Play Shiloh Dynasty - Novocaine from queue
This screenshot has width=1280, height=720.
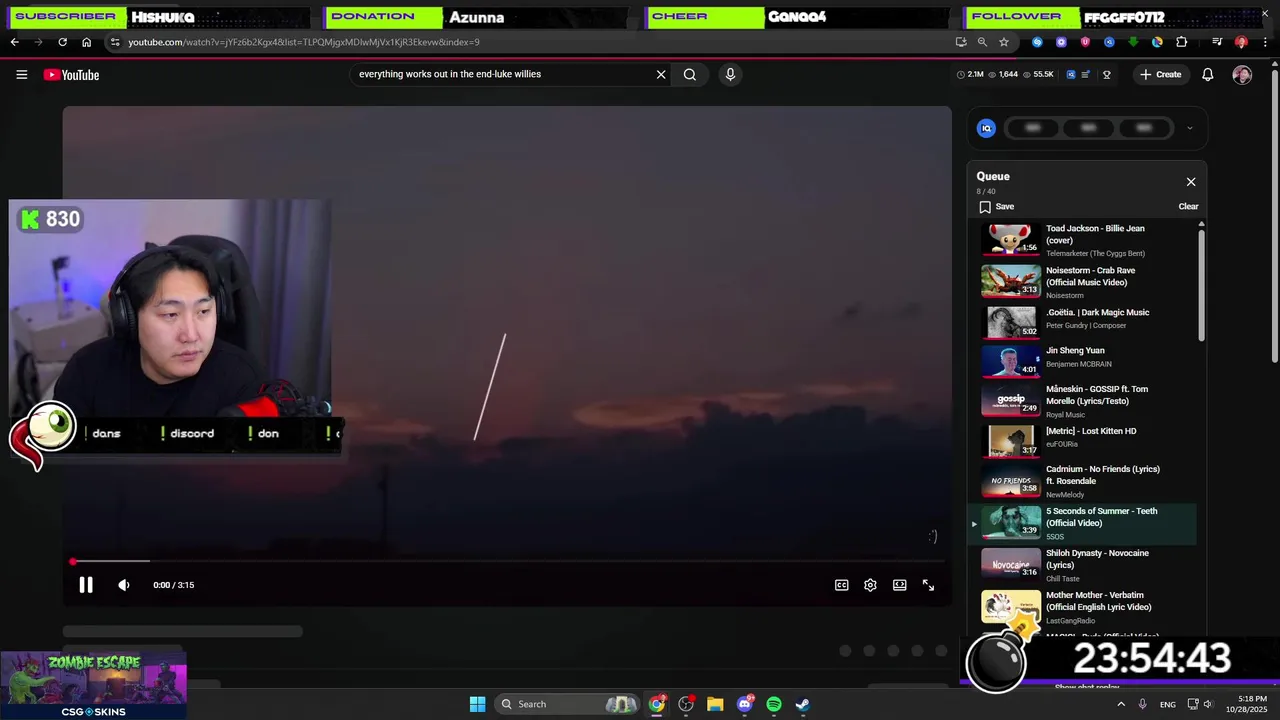[x=1088, y=565]
